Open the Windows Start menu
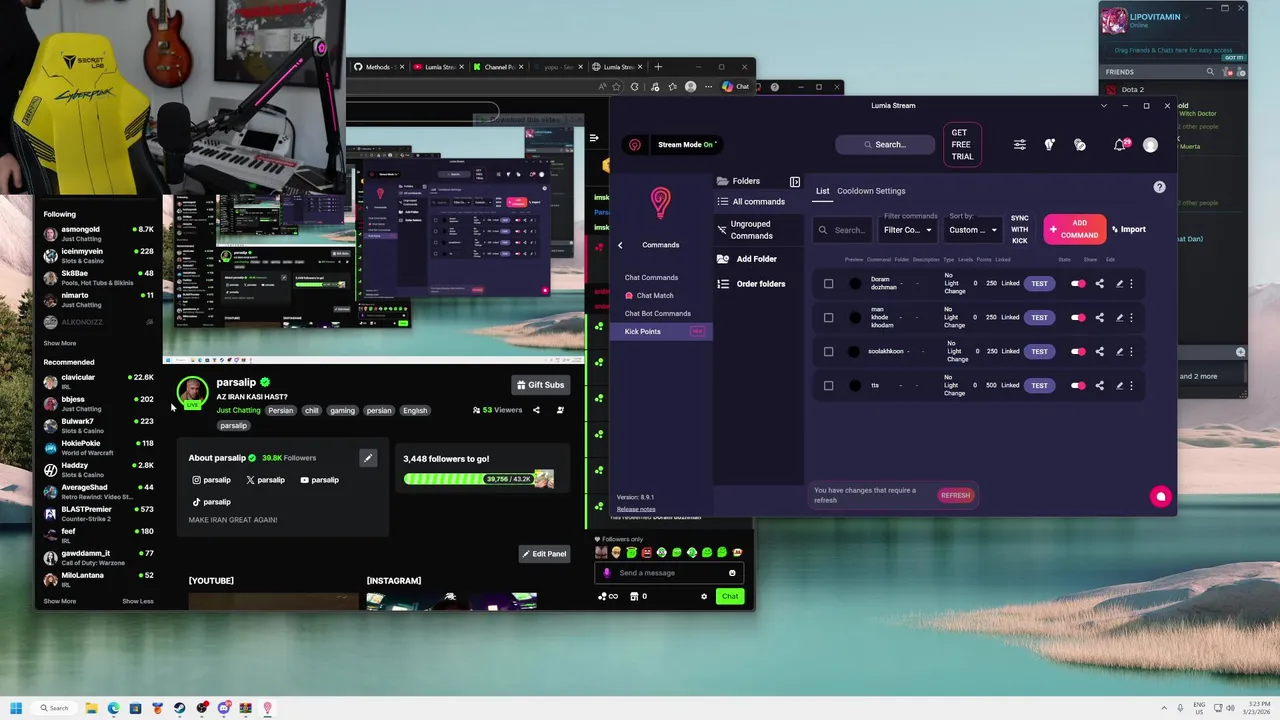This screenshot has width=1280, height=720. [x=15, y=708]
